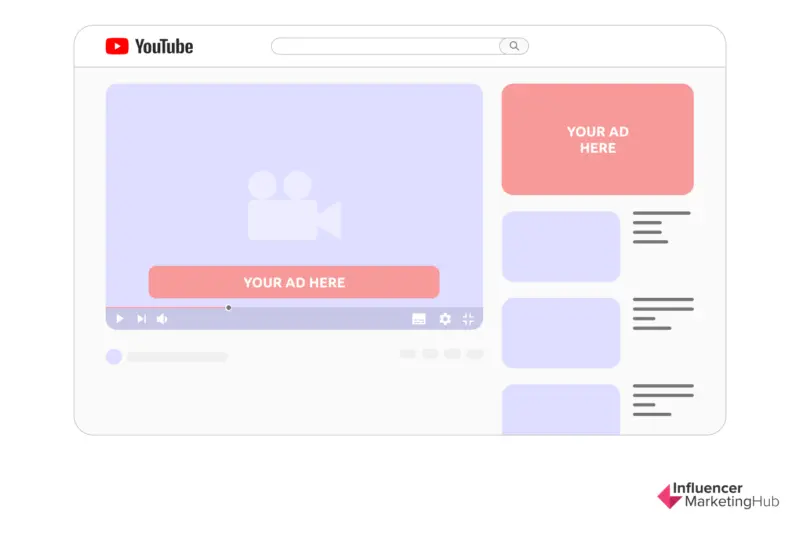The width and height of the screenshot is (800, 537).
Task: Mute the video volume speaker icon
Action: pos(162,319)
